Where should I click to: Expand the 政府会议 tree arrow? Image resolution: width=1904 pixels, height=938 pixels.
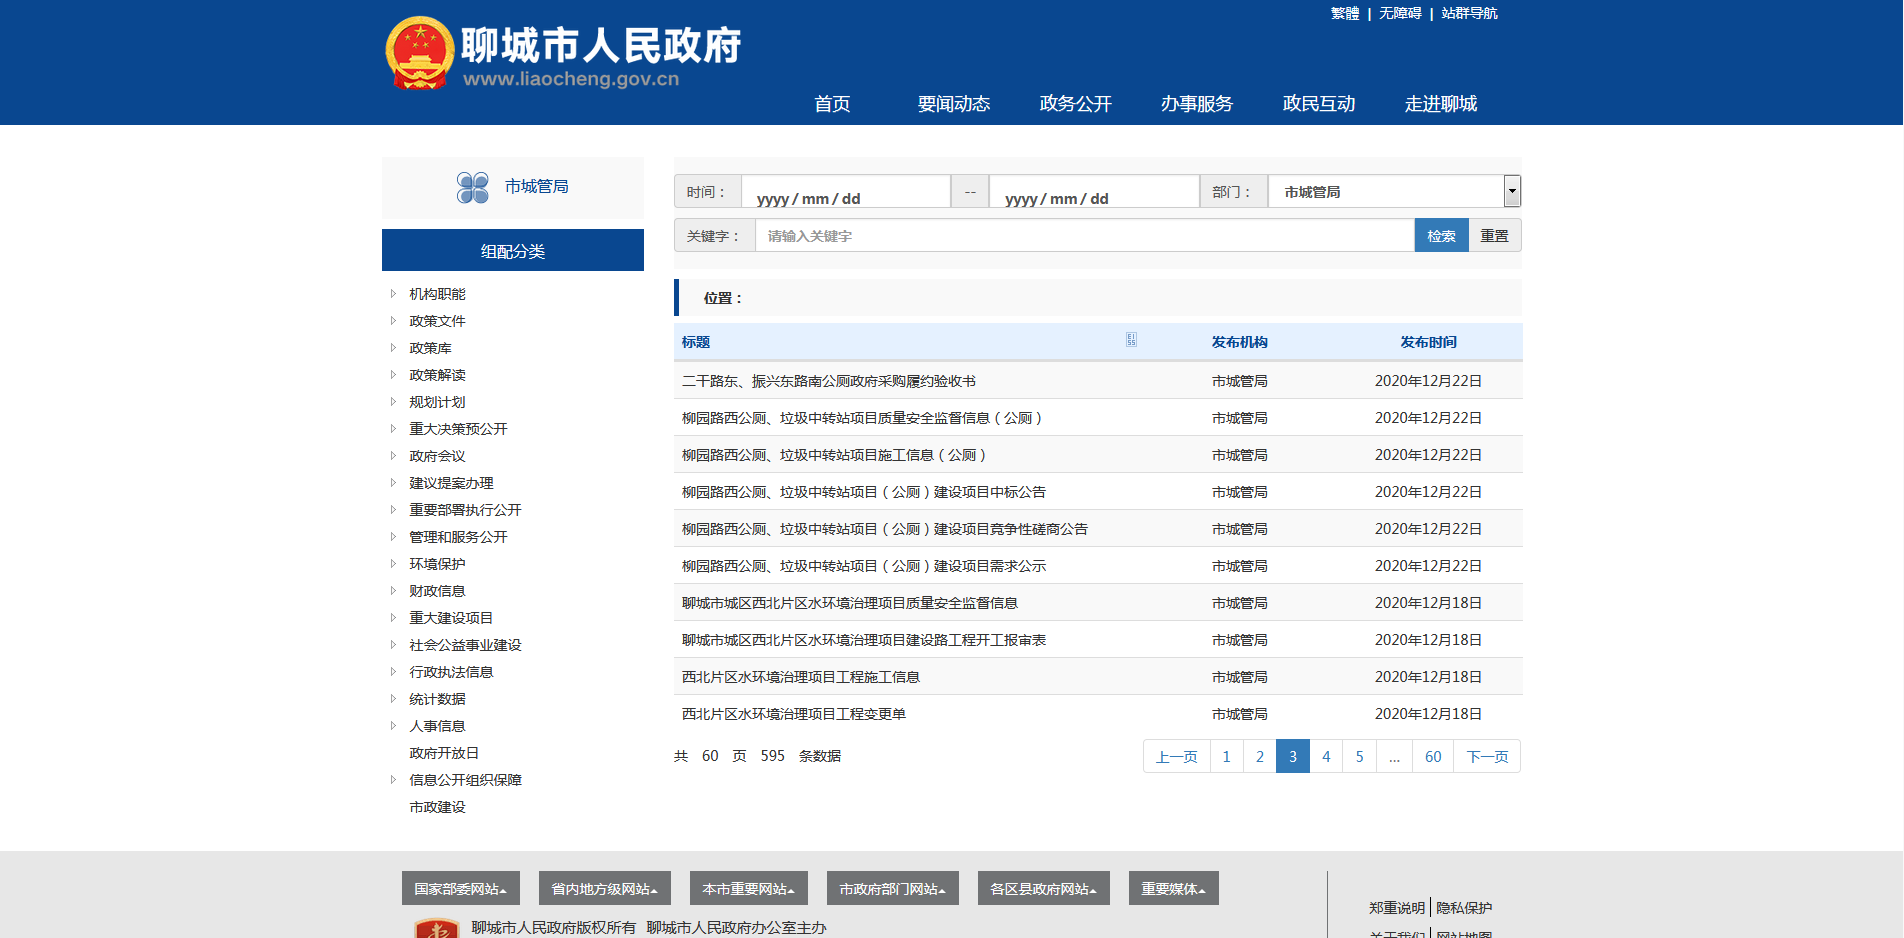tap(393, 456)
